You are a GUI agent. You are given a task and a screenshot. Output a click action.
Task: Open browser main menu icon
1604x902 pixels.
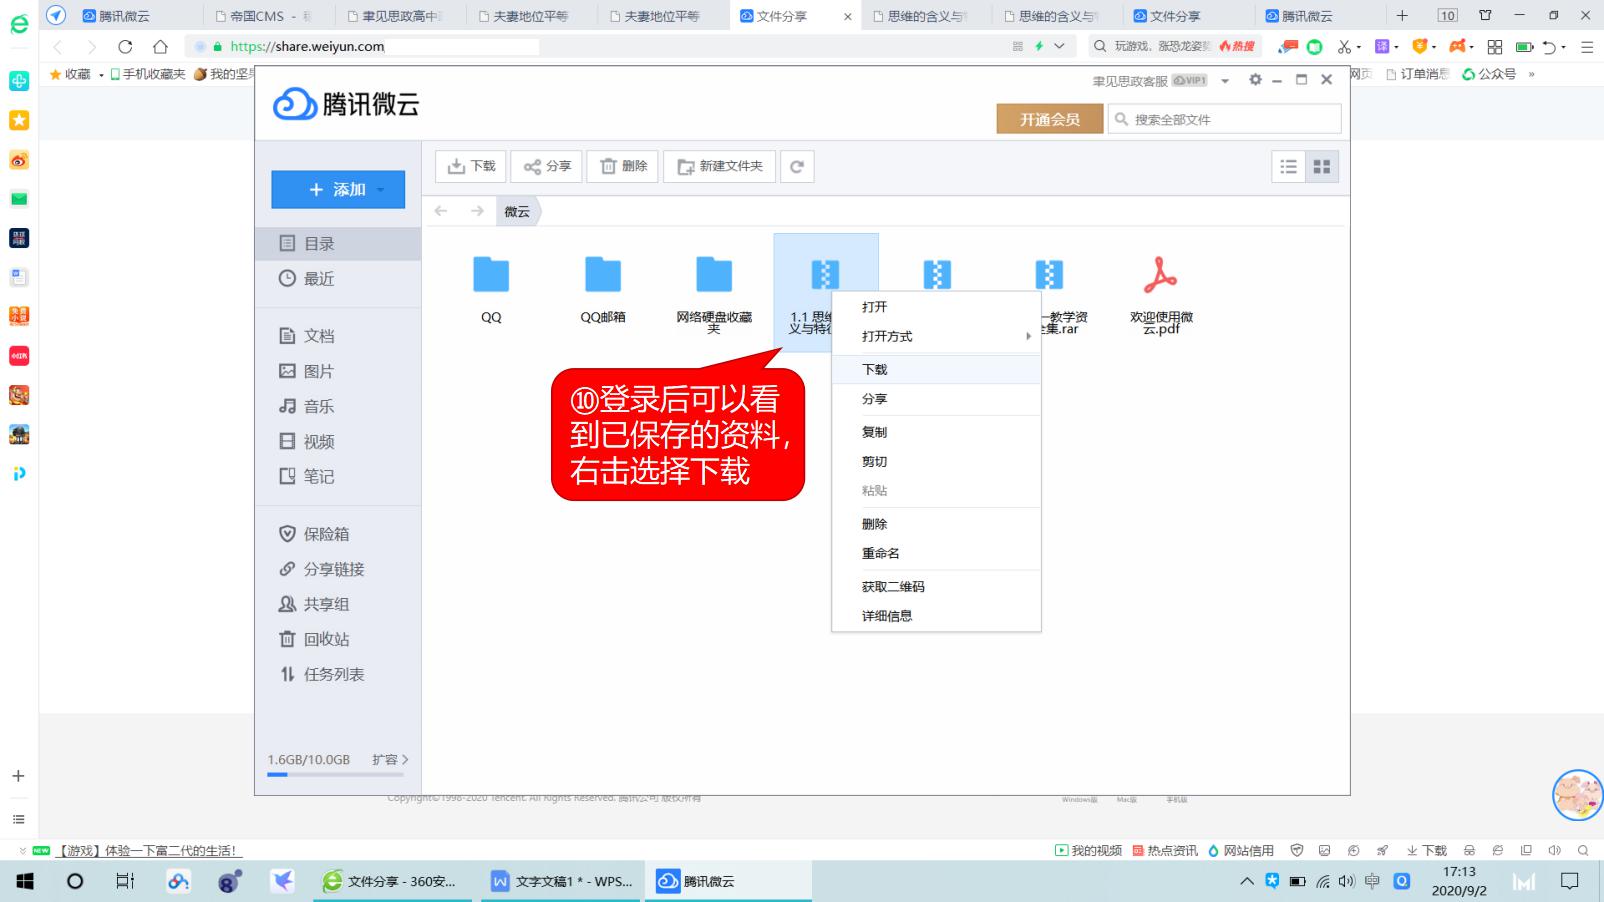point(1587,46)
